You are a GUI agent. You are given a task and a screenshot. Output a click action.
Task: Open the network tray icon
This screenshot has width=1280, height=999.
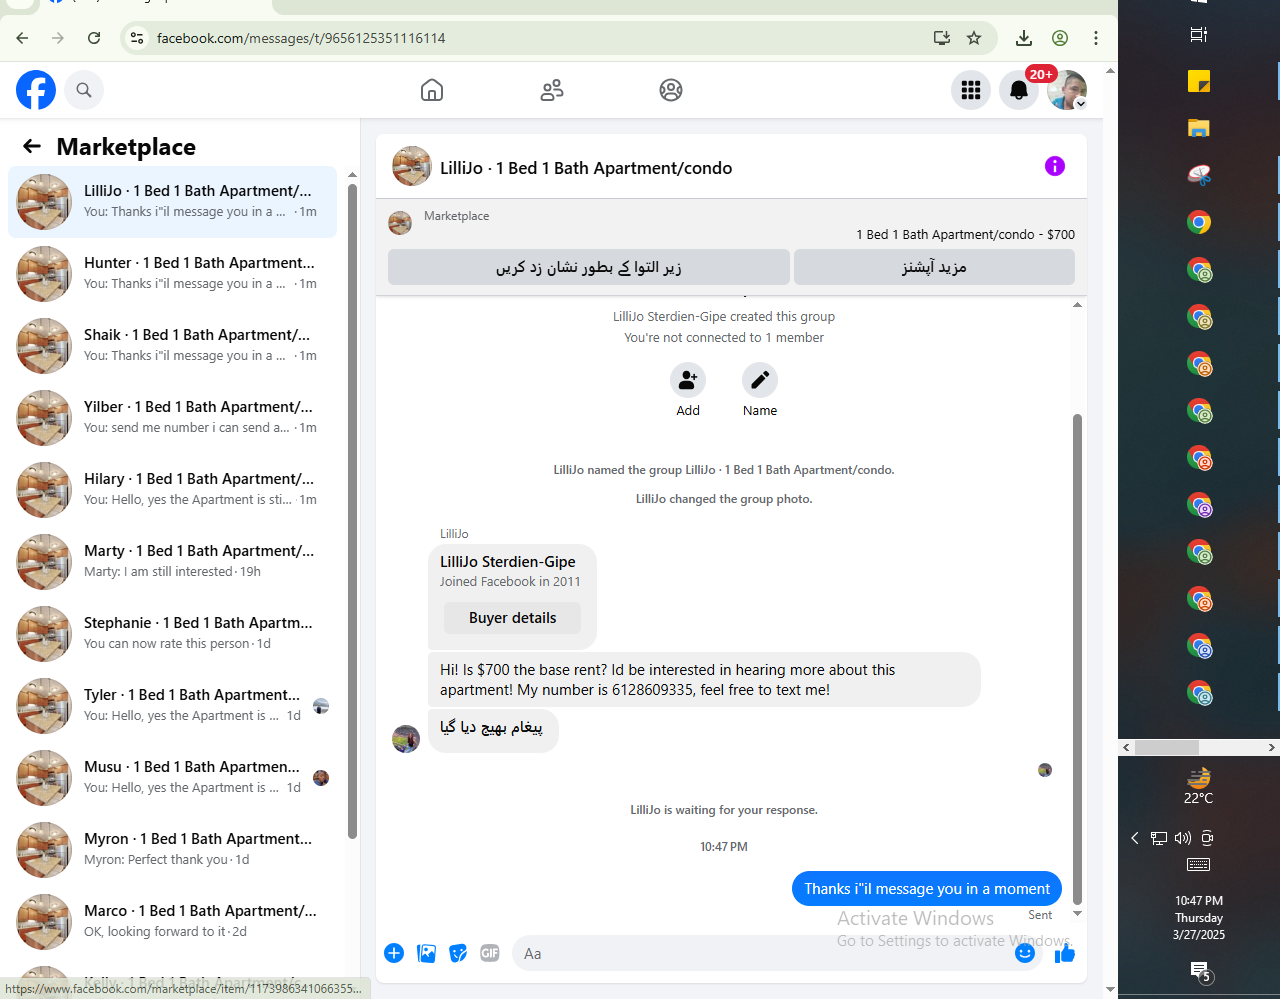click(1159, 838)
